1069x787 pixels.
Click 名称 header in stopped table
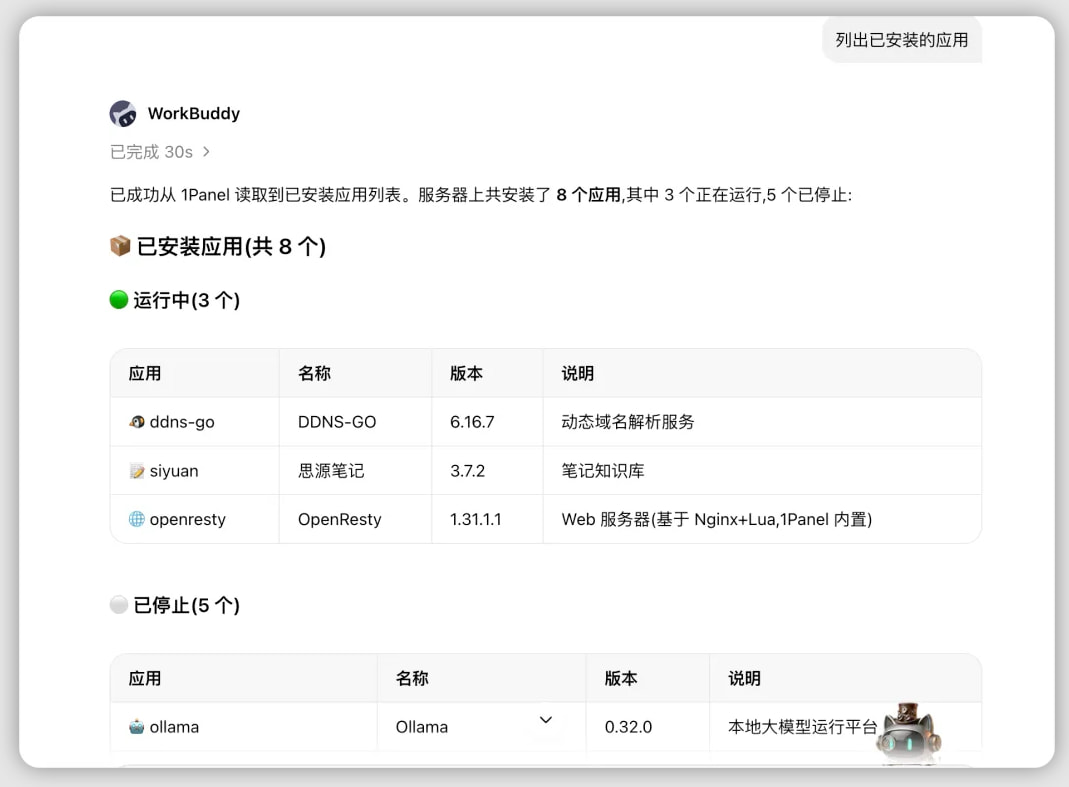412,678
